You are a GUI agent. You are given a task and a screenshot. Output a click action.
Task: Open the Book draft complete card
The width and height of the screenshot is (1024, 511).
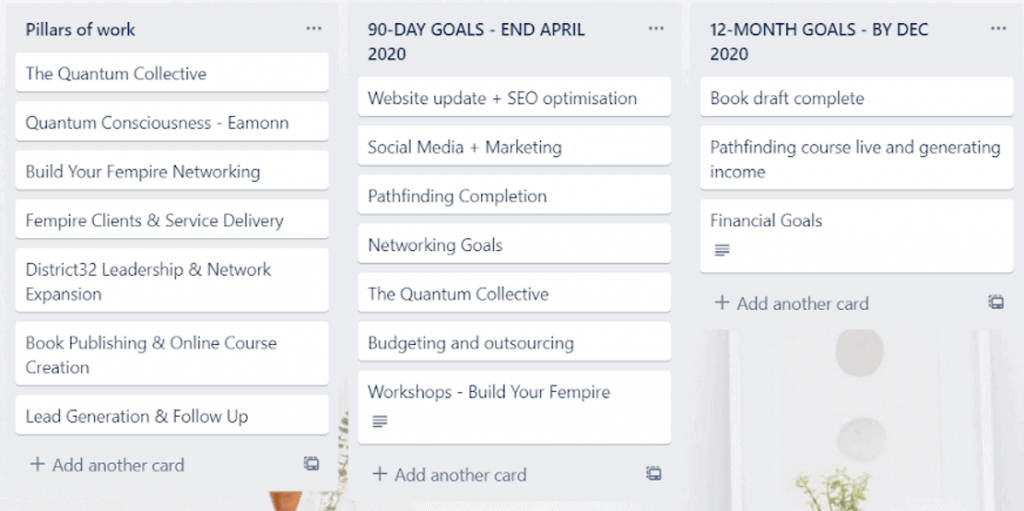point(856,97)
